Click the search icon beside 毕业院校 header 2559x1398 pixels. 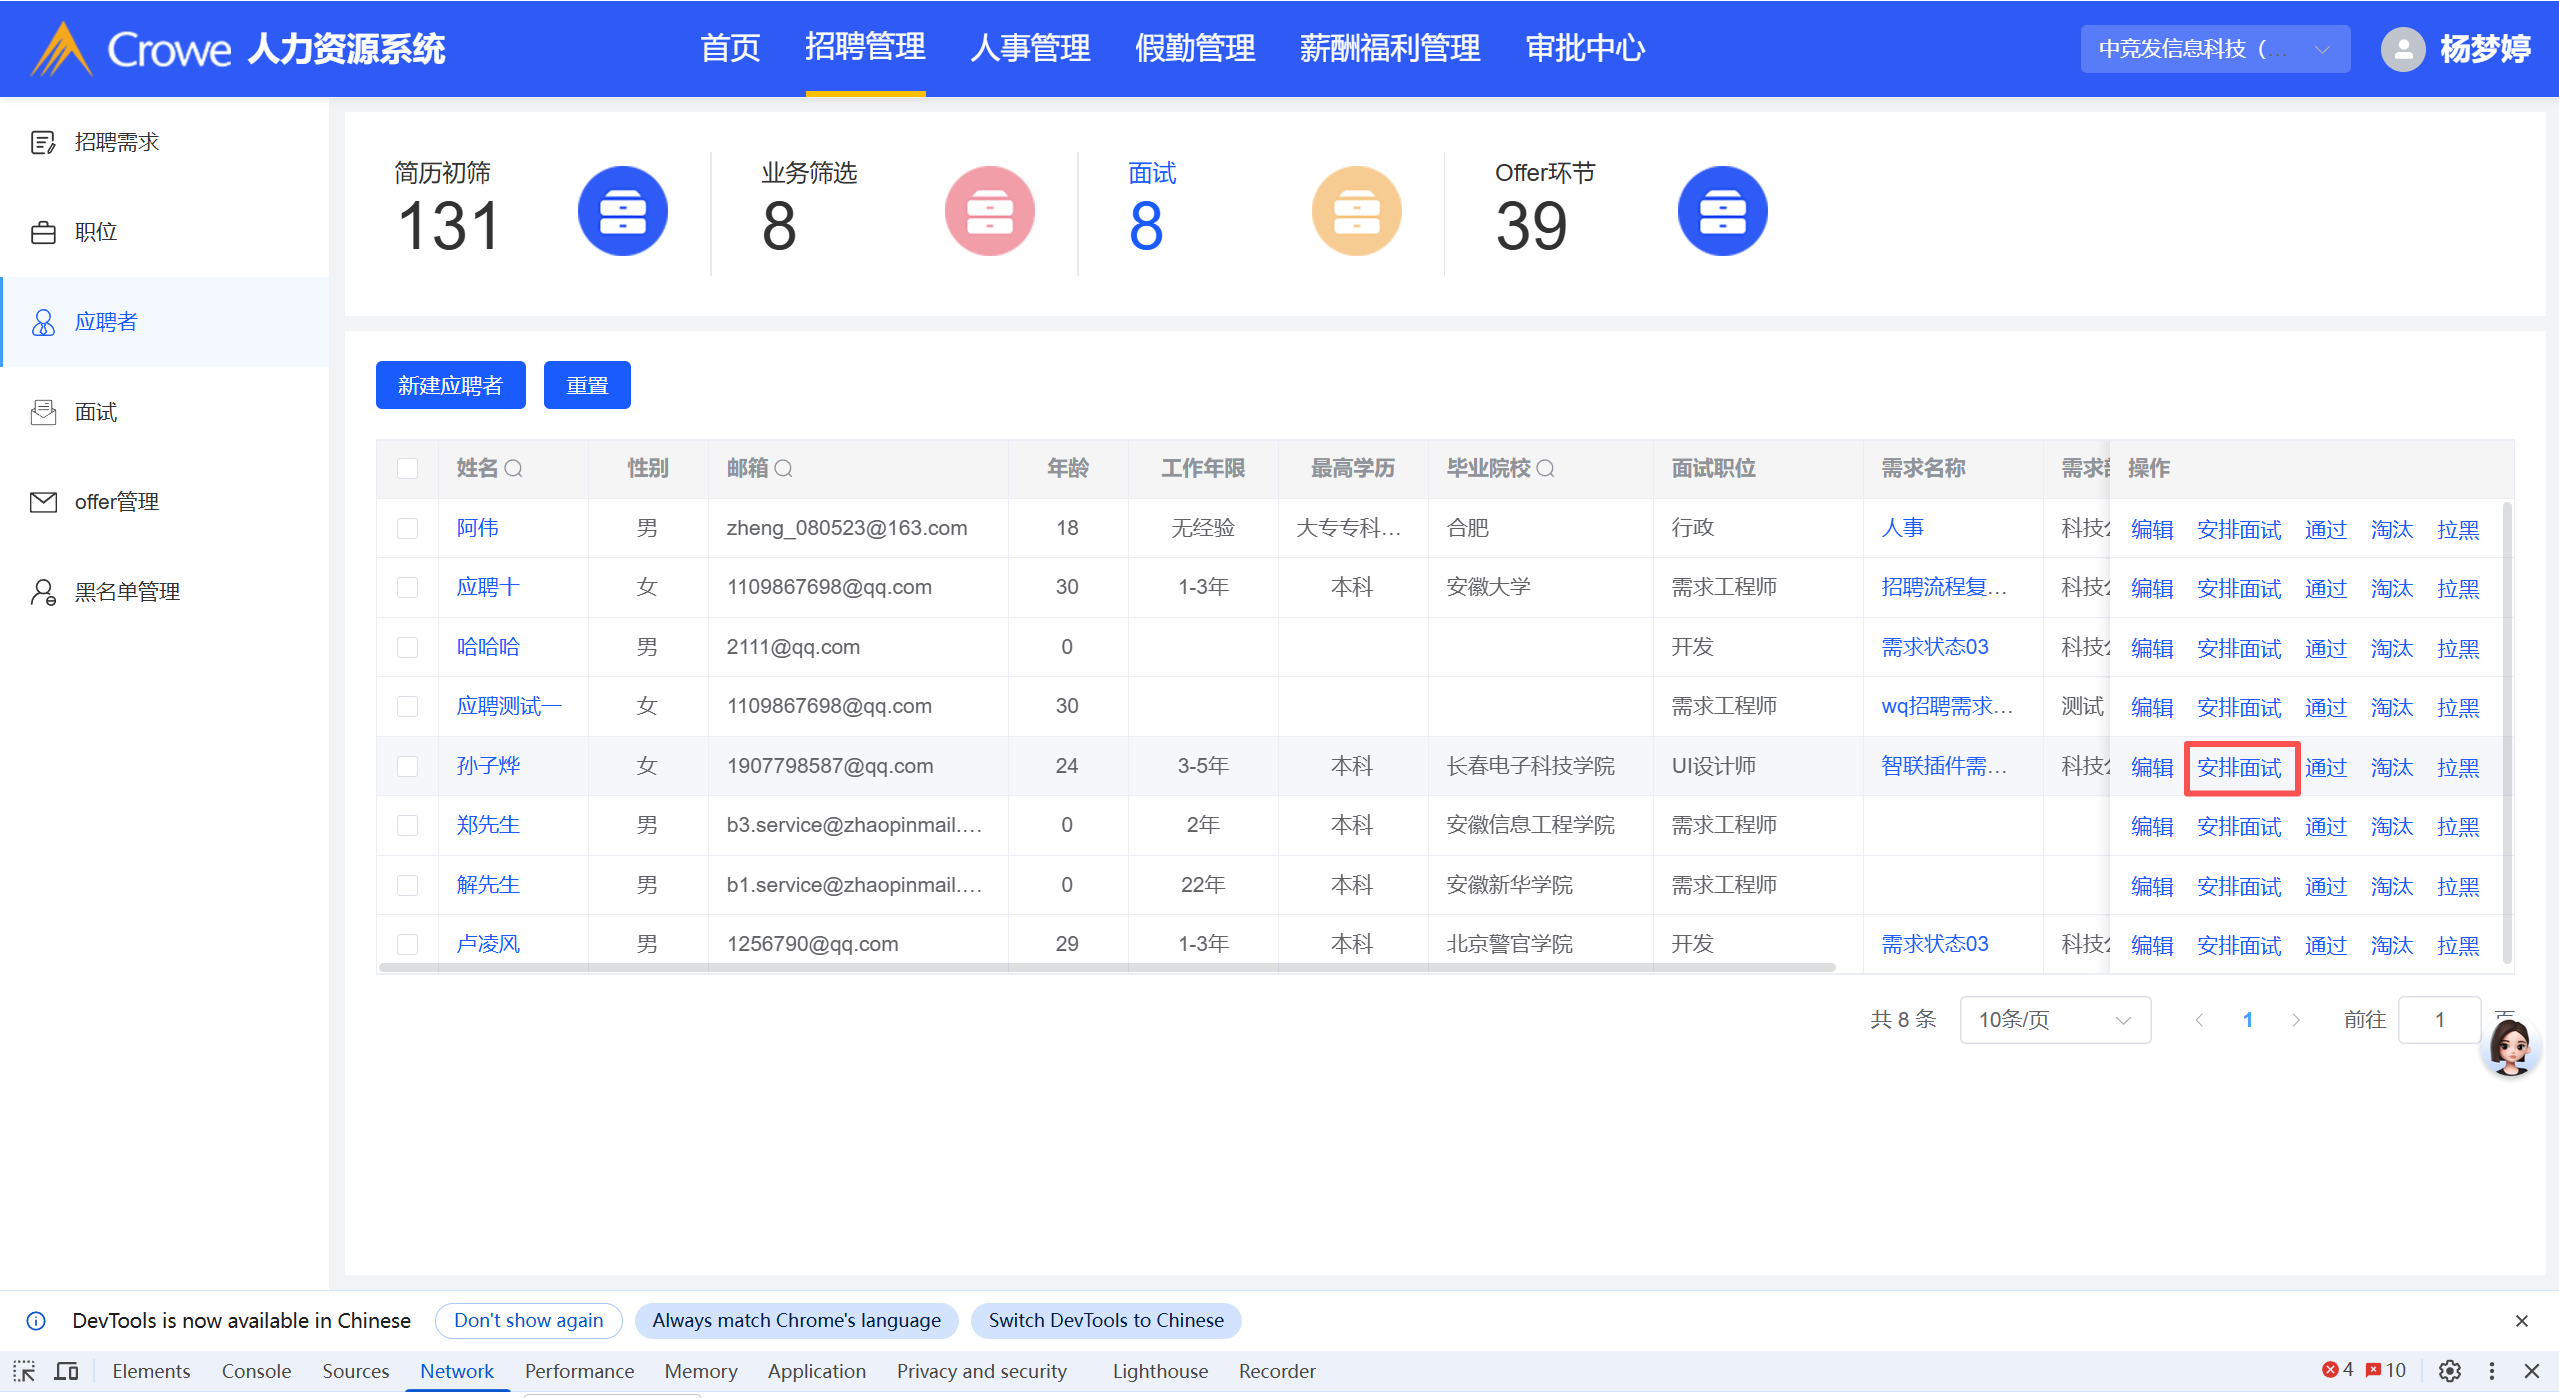1545,468
